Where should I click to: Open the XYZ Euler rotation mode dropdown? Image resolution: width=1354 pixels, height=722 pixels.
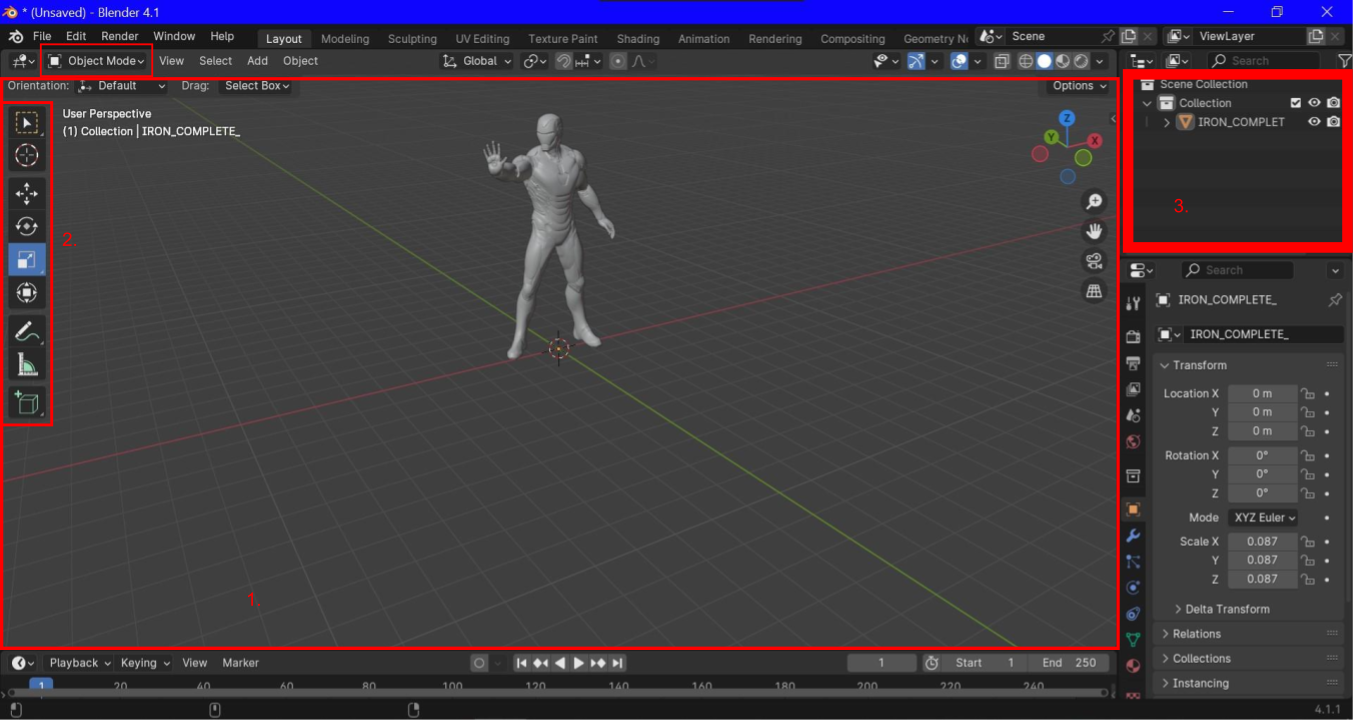click(1263, 518)
